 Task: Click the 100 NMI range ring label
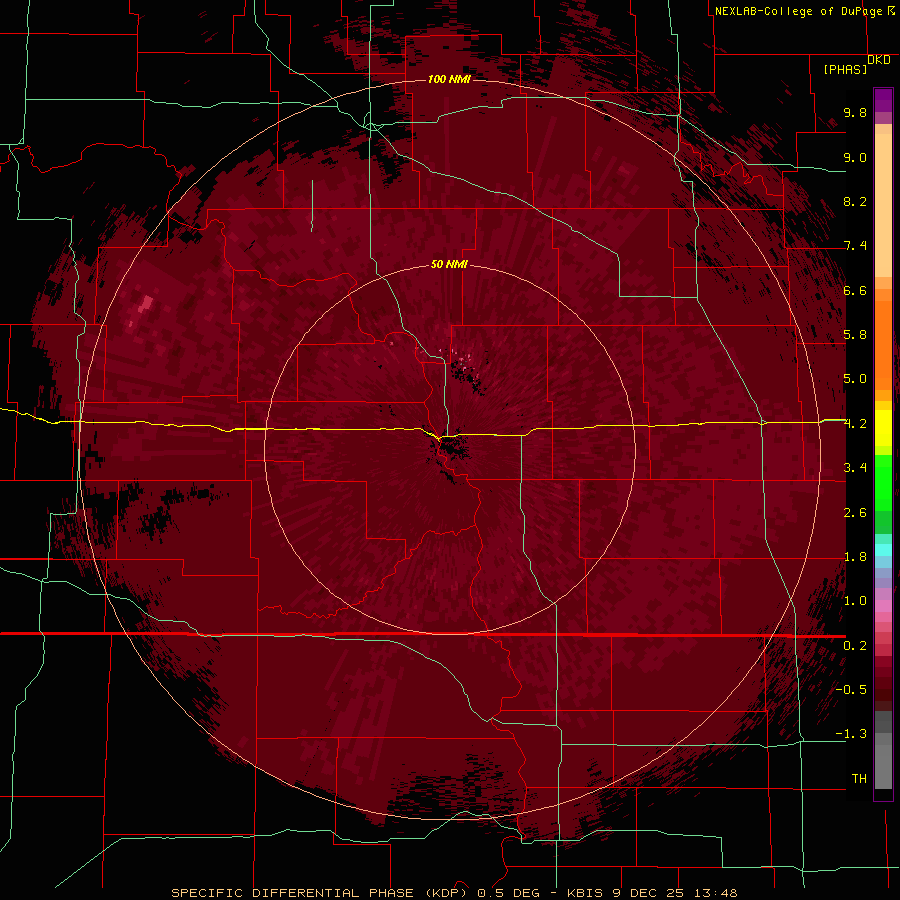tap(449, 79)
